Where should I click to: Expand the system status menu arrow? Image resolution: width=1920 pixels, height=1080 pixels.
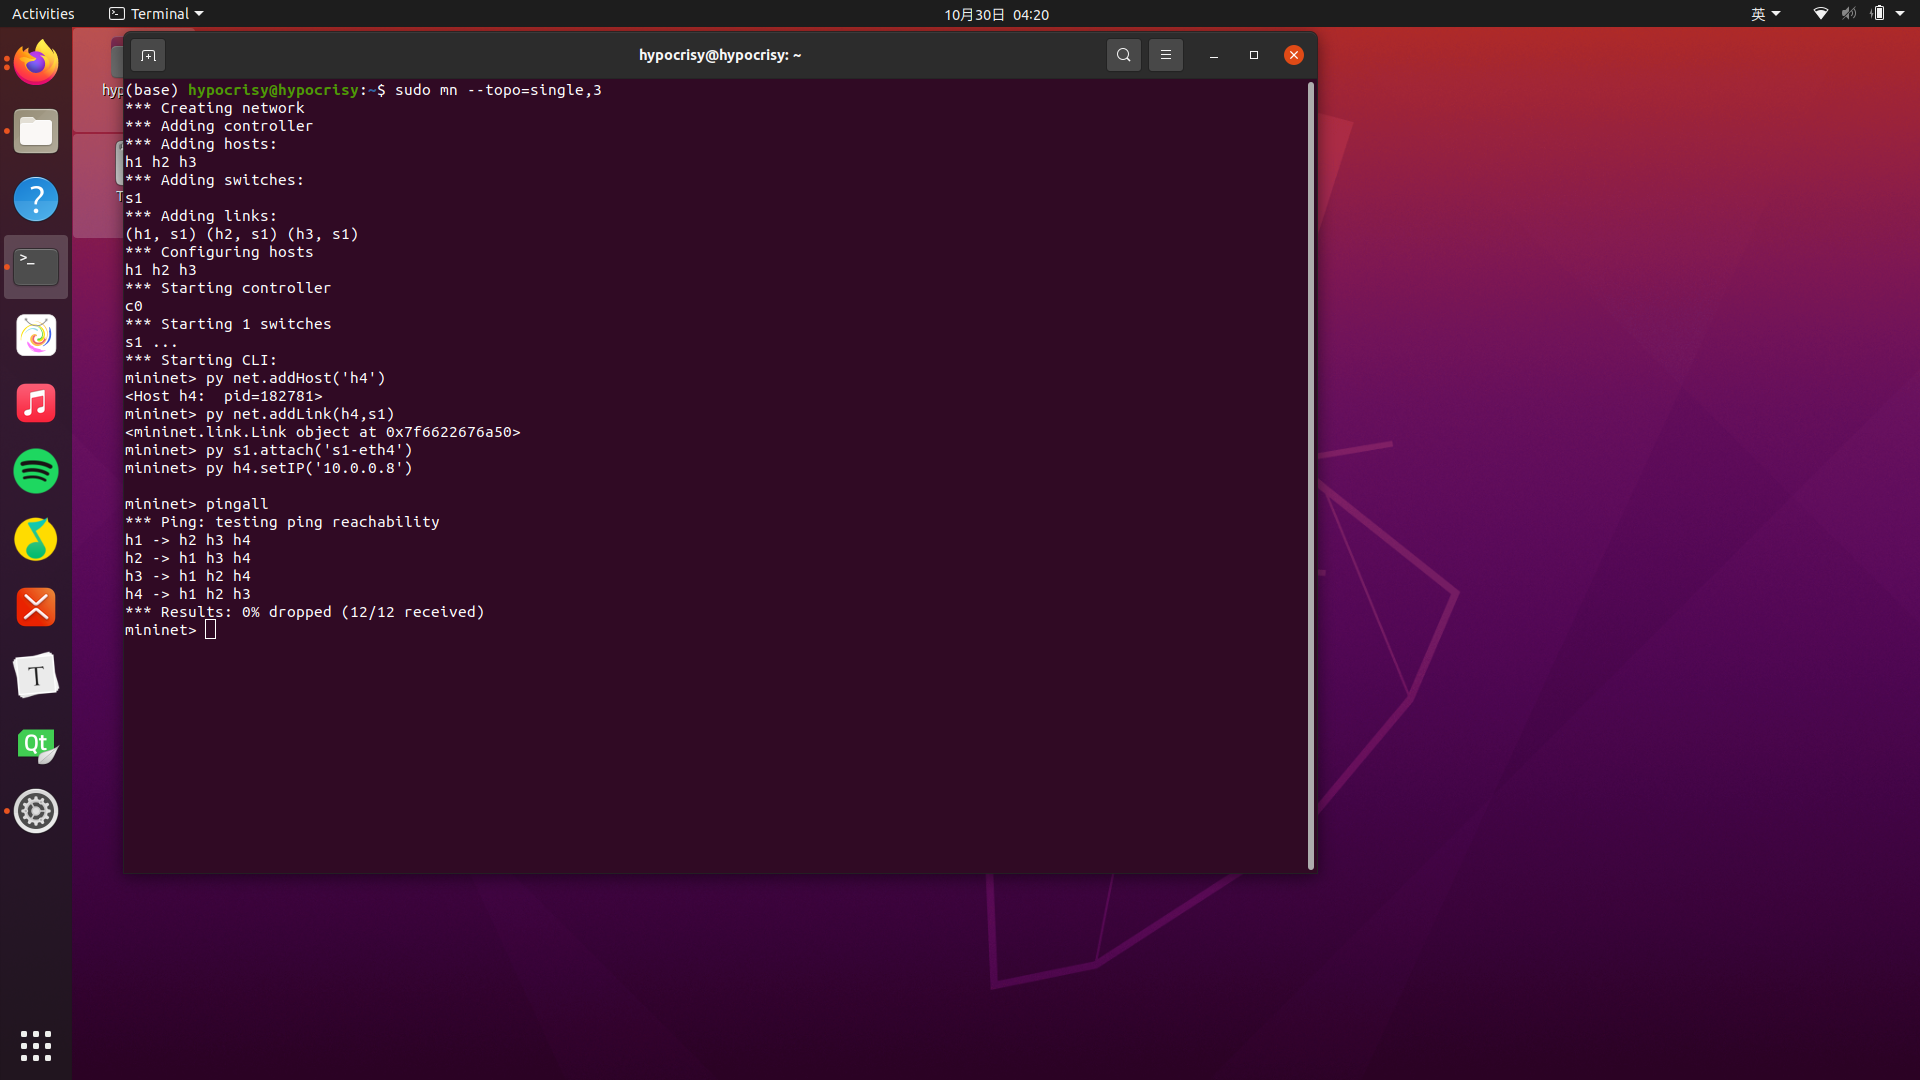[x=1900, y=14]
